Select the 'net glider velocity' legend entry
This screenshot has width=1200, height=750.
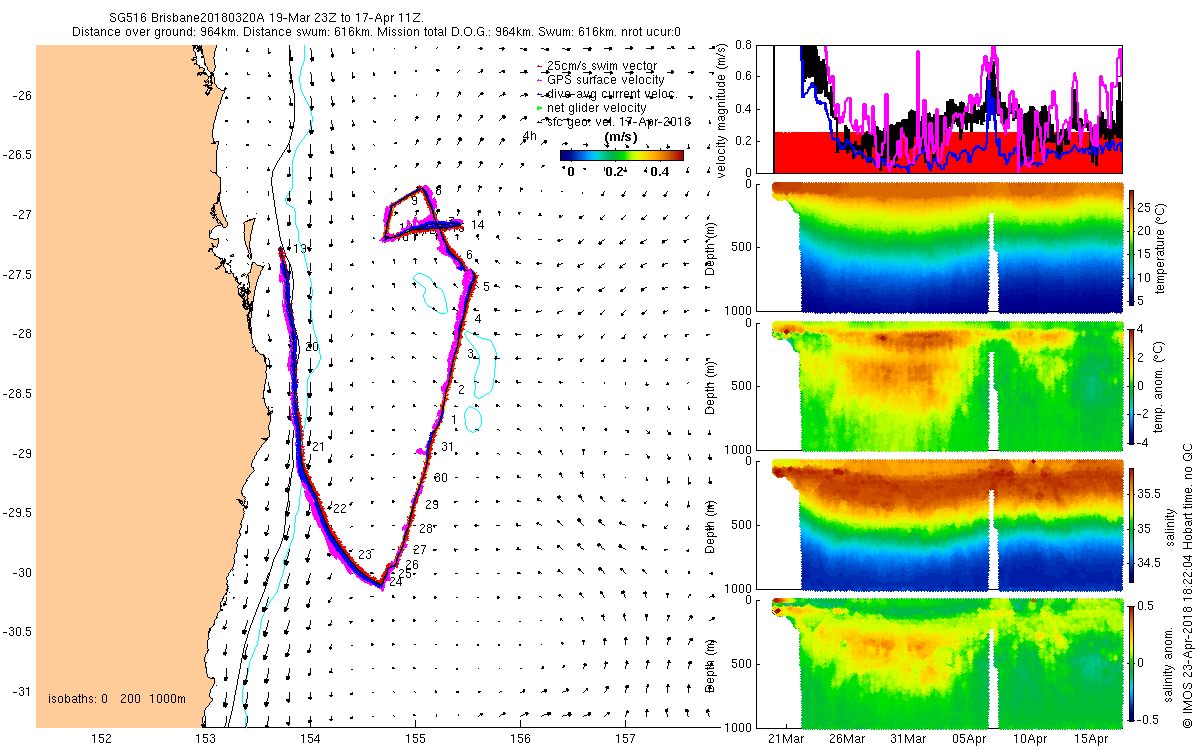click(594, 107)
